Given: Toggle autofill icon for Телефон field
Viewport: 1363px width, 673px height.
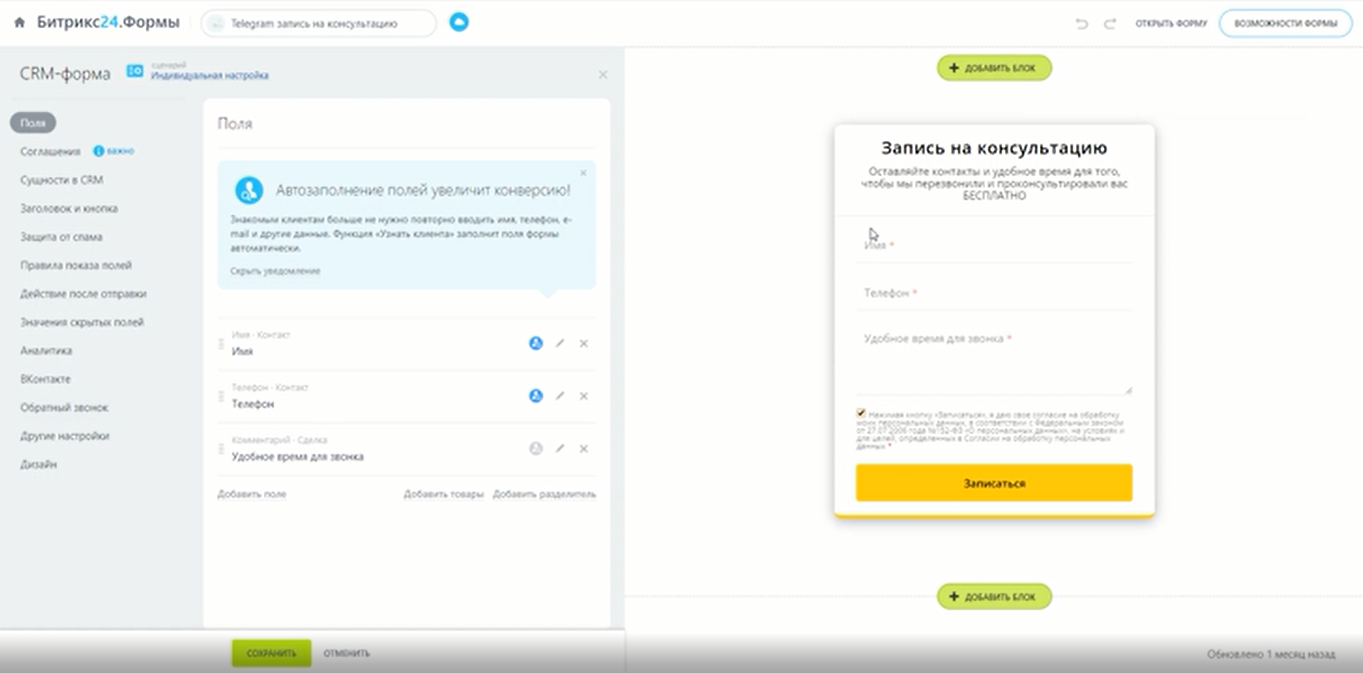Looking at the screenshot, I should (536, 396).
